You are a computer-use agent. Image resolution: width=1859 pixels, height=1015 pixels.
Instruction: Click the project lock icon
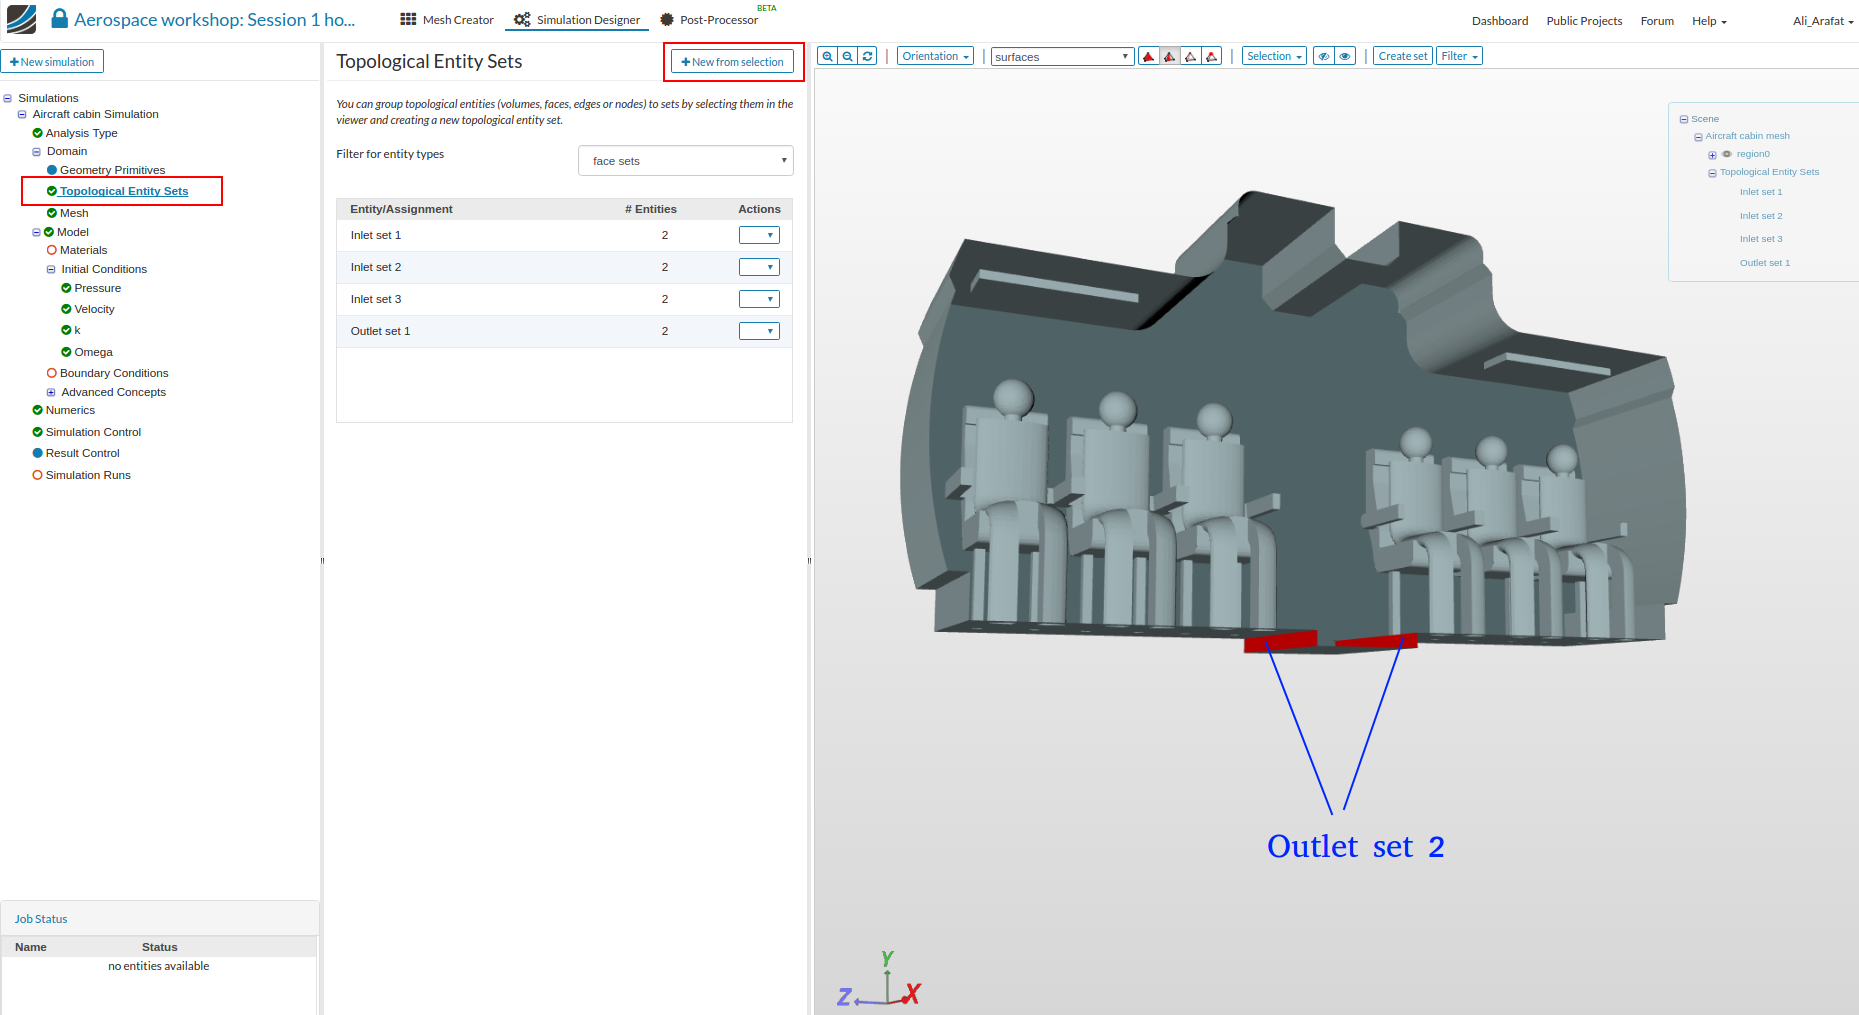pos(60,19)
